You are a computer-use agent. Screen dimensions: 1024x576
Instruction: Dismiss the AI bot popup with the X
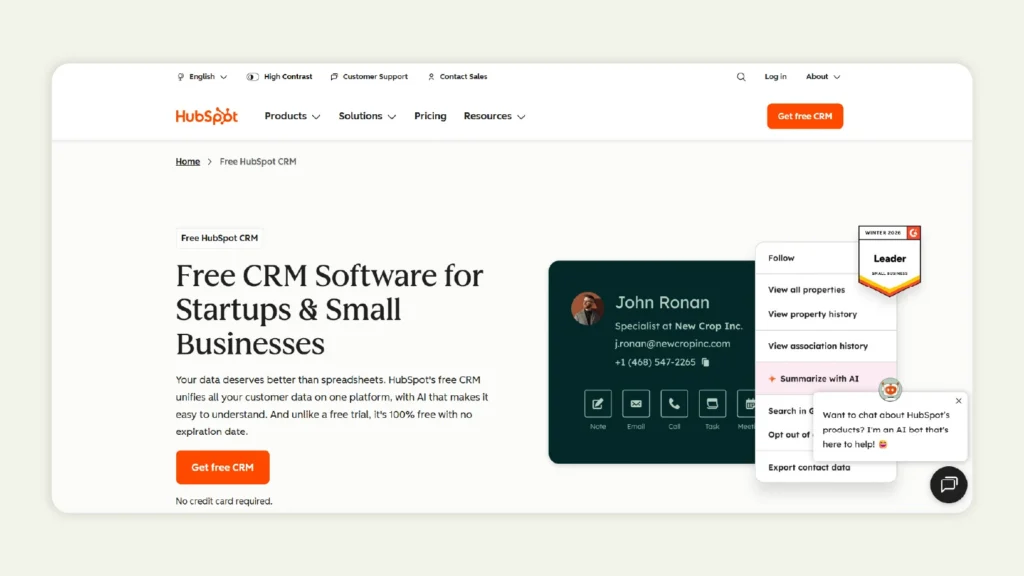(x=958, y=400)
